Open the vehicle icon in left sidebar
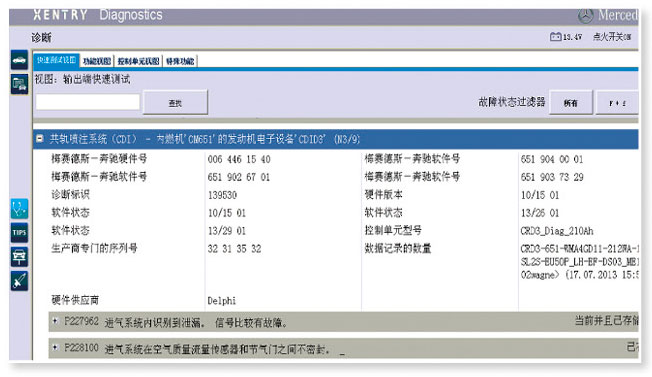652x377 pixels. coord(19,60)
